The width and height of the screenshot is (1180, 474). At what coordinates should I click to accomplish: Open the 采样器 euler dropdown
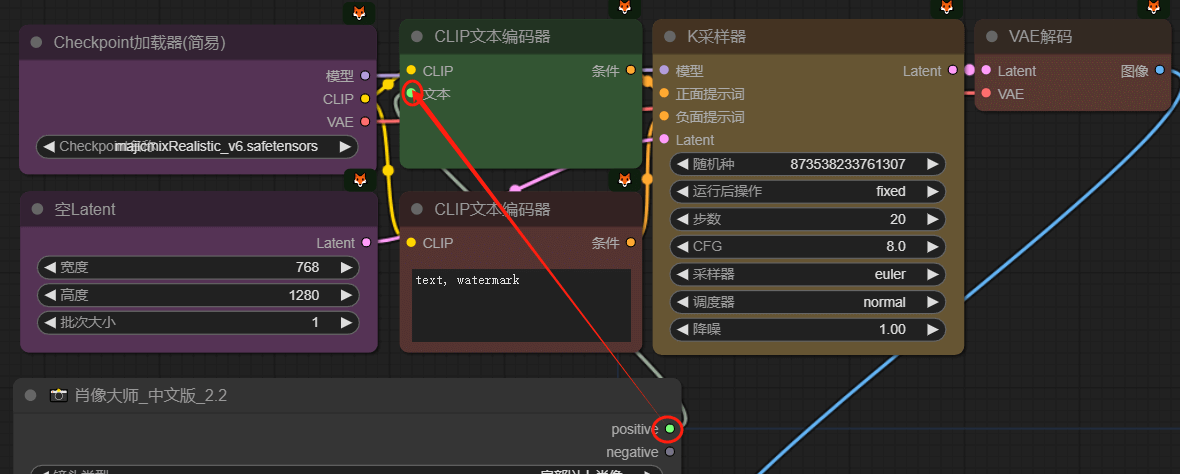tap(806, 274)
